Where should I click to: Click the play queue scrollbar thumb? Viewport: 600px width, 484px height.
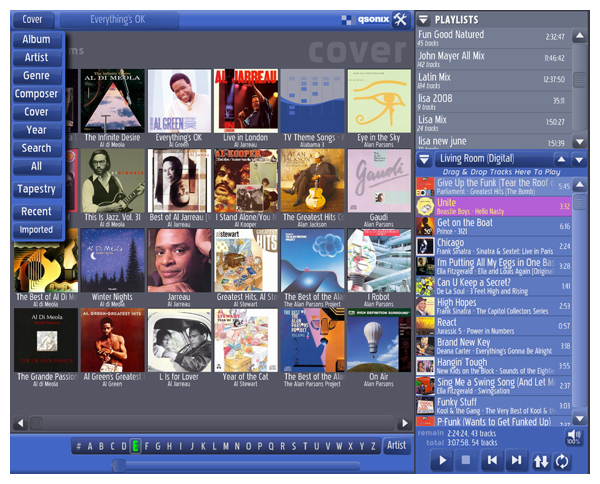coord(579,202)
